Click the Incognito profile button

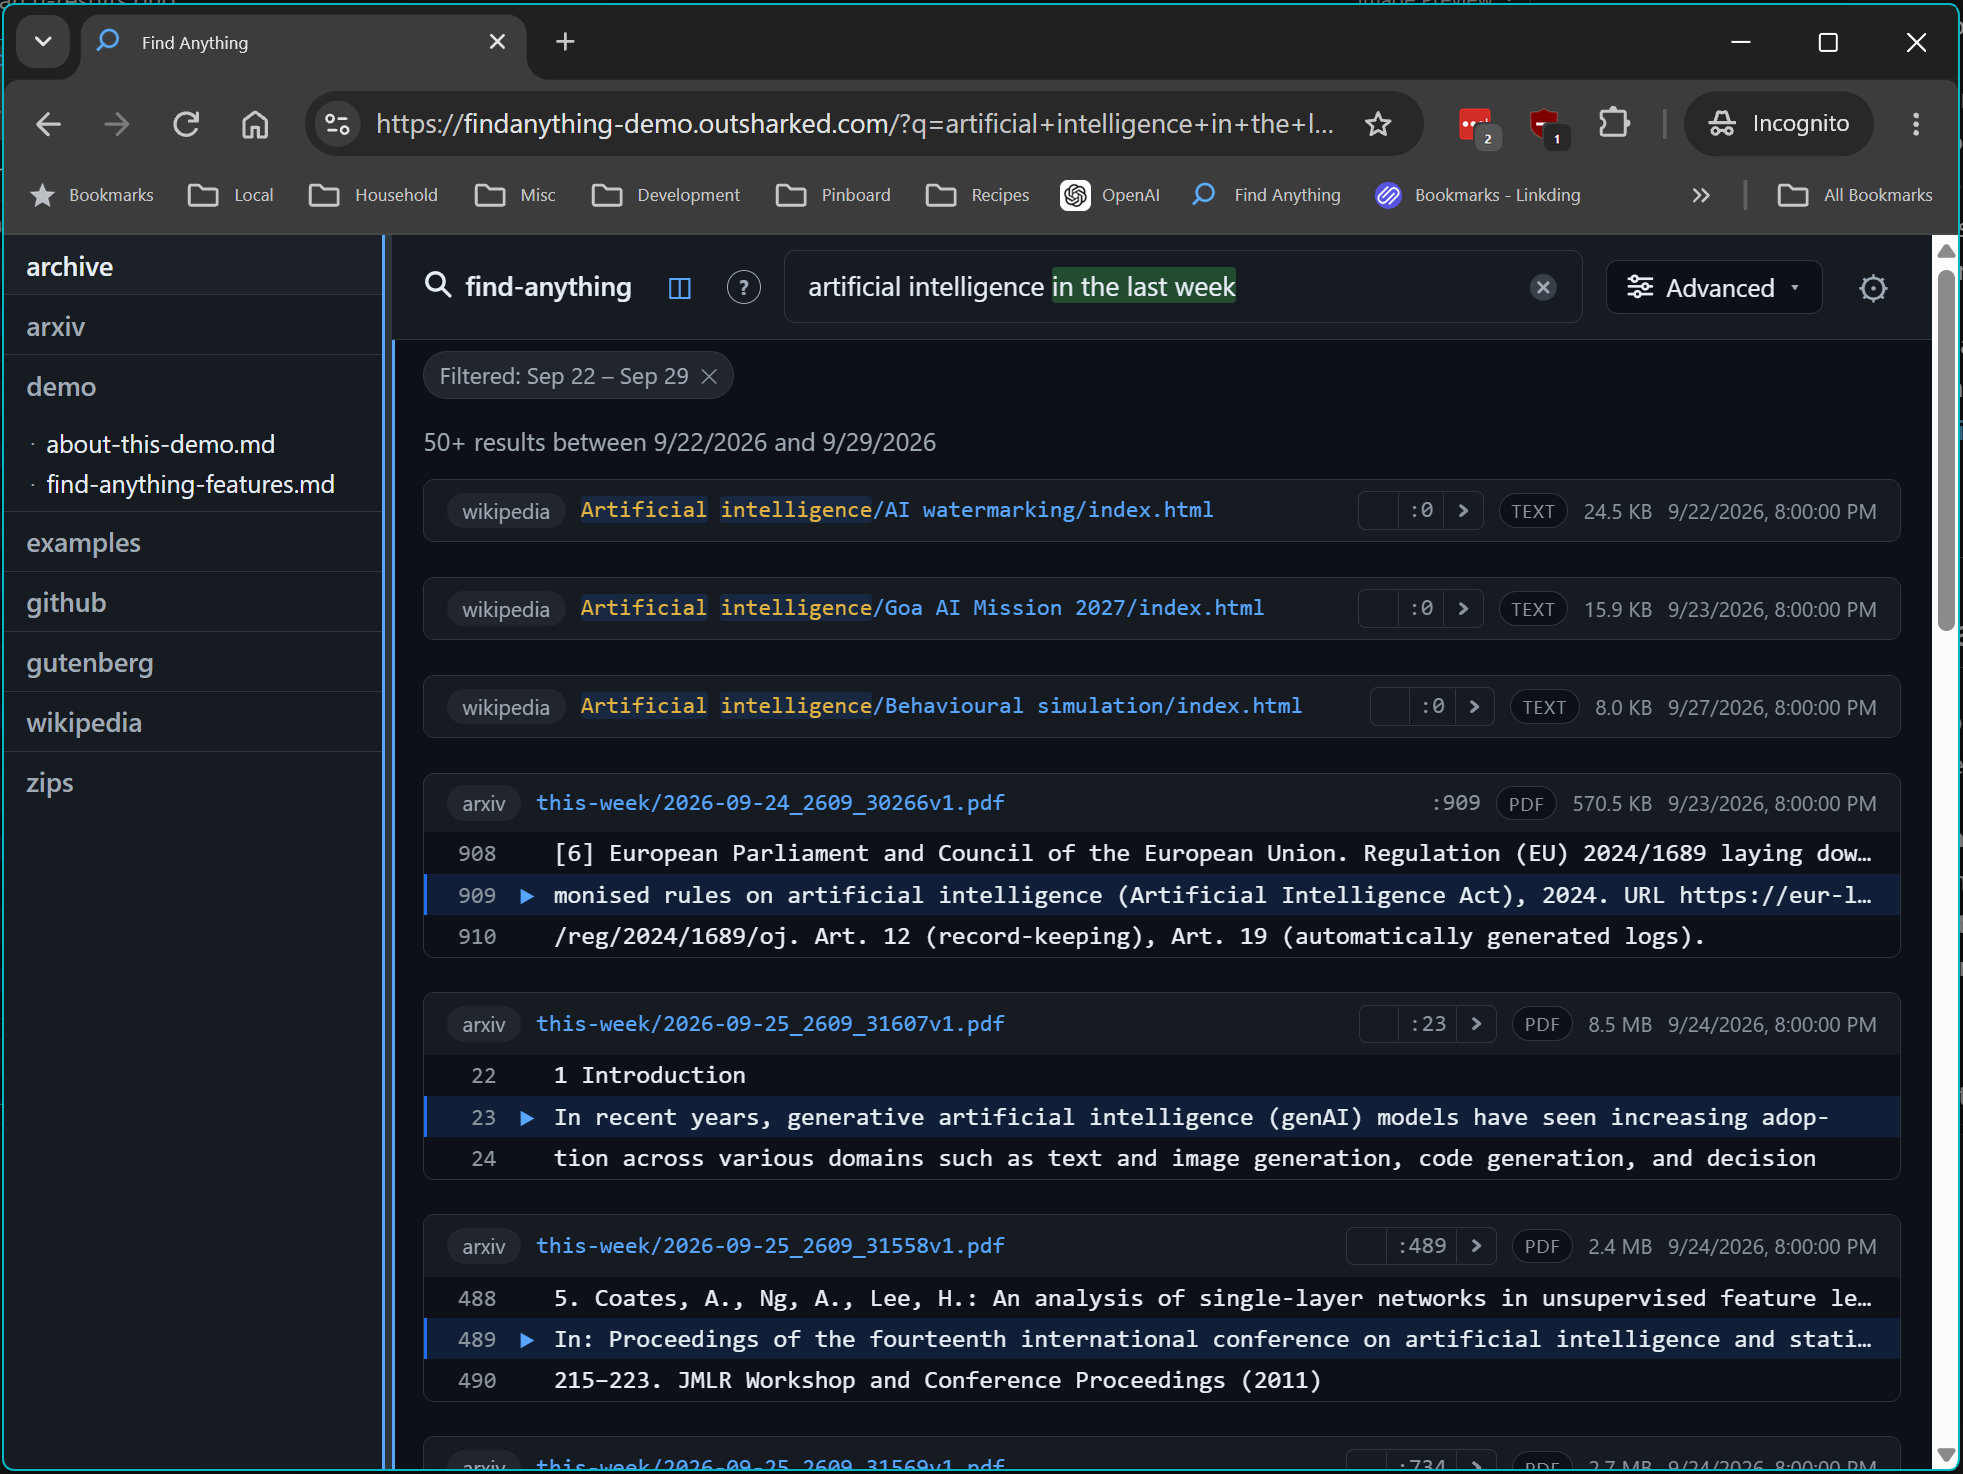tap(1778, 124)
